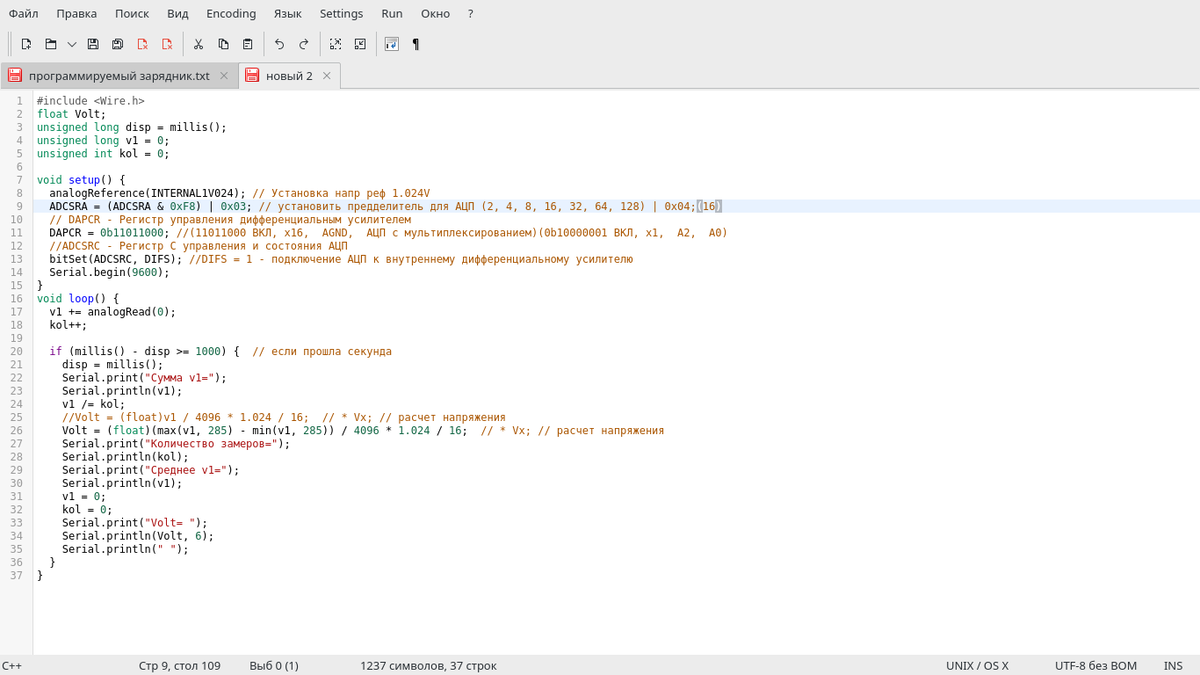This screenshot has width=1200, height=675.
Task: Open the Run menu
Action: coord(392,13)
